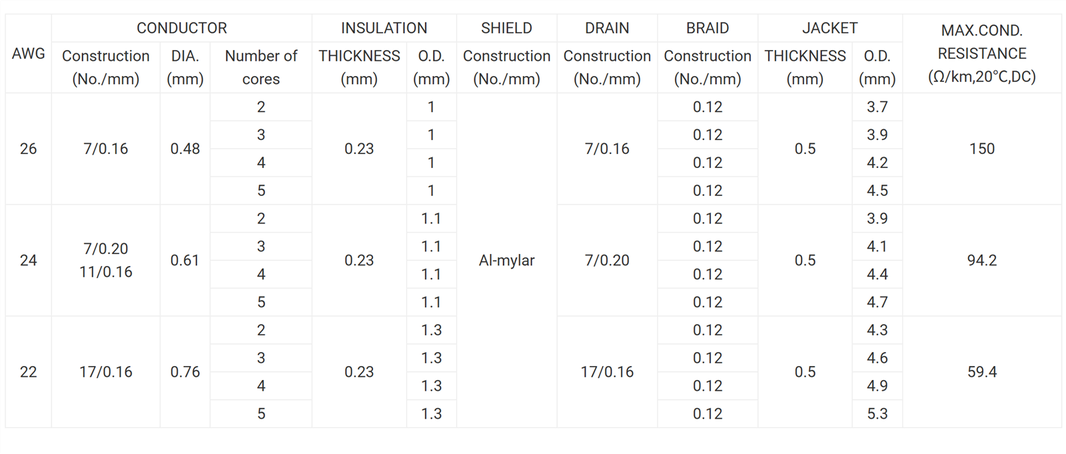Select the SHIELD header cell
Image resolution: width=1066 pixels, height=454 pixels.
pos(506,28)
